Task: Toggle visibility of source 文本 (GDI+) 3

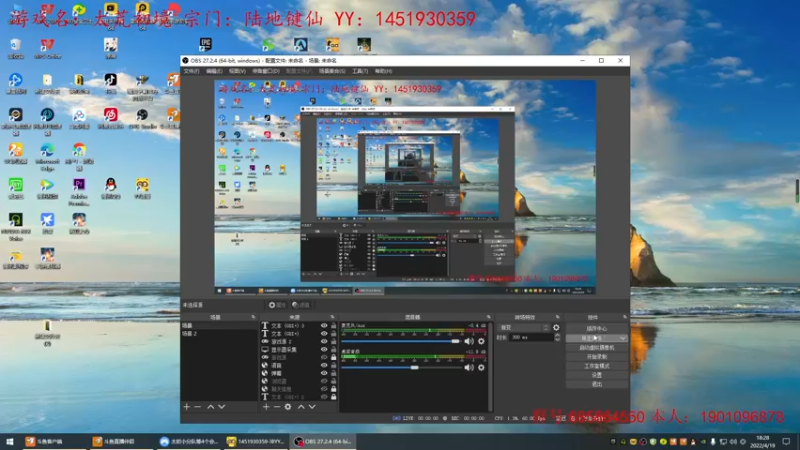Action: click(x=324, y=326)
